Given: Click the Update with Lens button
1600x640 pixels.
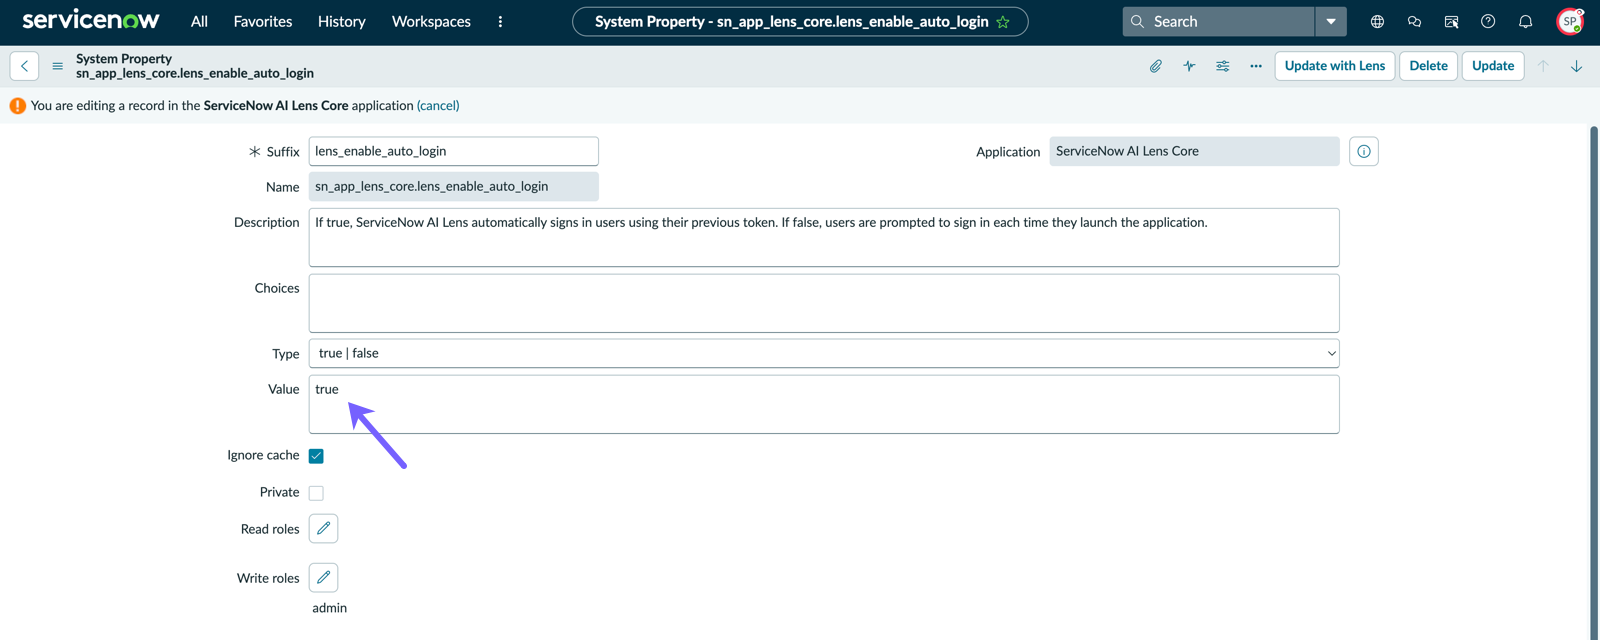Looking at the screenshot, I should pos(1335,66).
